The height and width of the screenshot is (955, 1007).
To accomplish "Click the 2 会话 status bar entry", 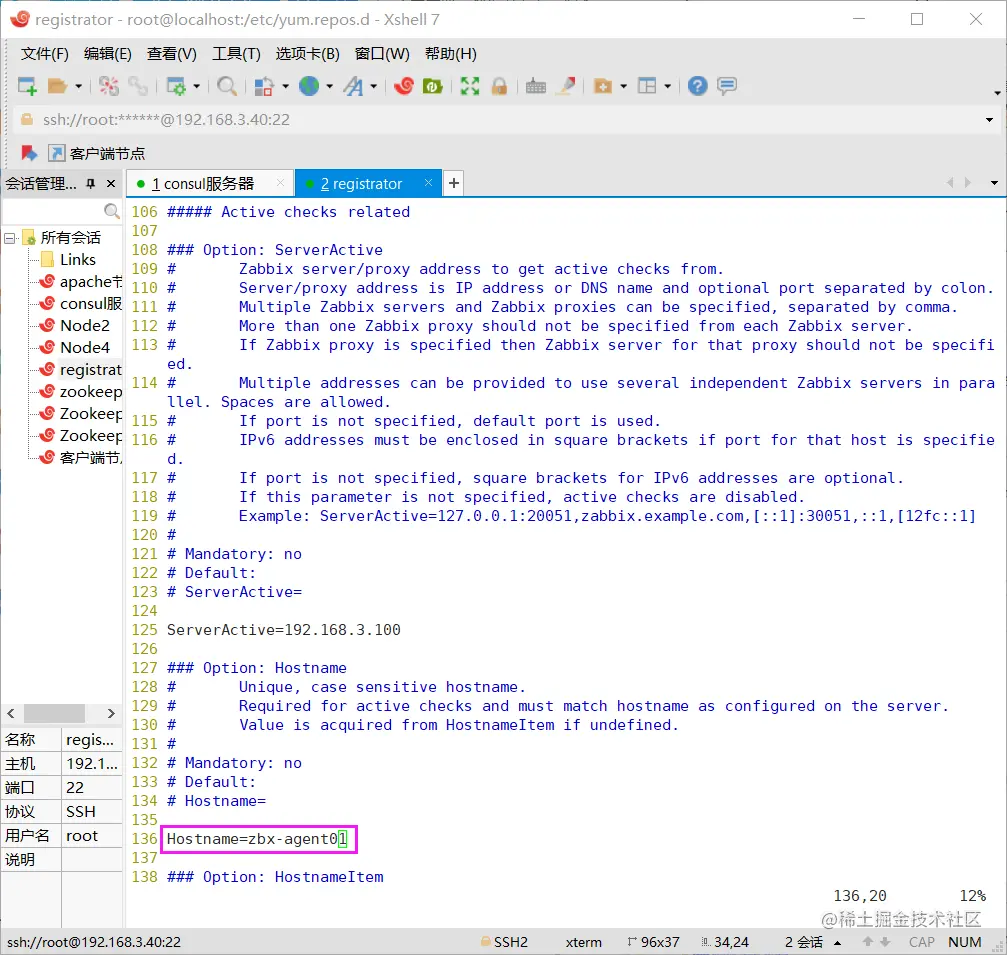I will pyautogui.click(x=803, y=942).
